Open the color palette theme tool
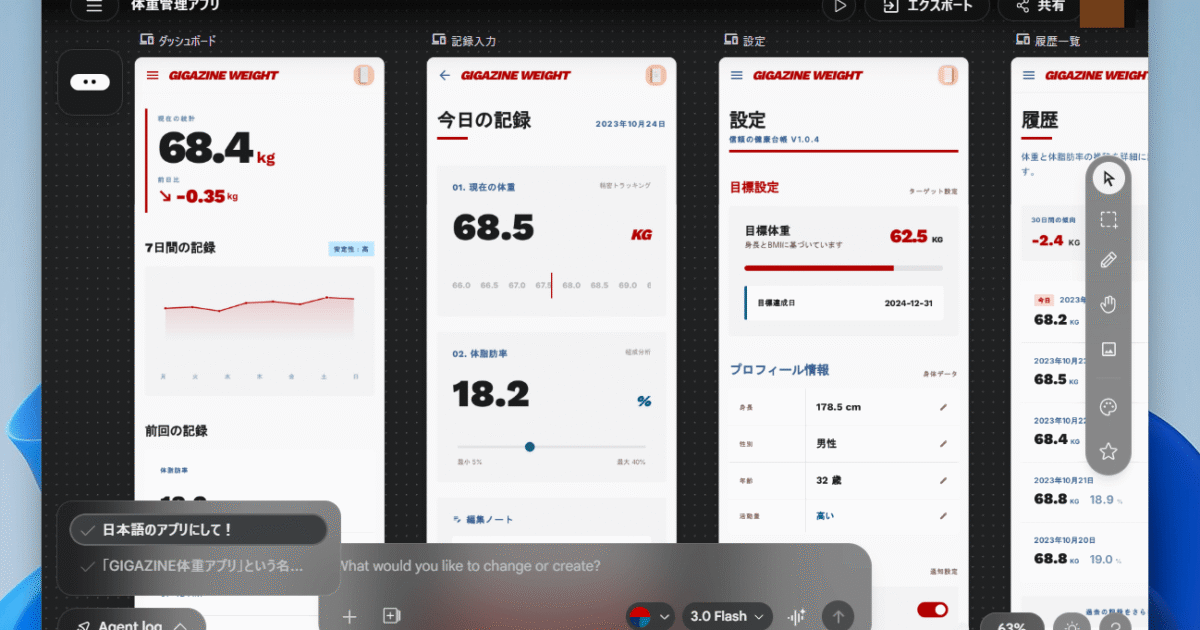 click(1107, 407)
